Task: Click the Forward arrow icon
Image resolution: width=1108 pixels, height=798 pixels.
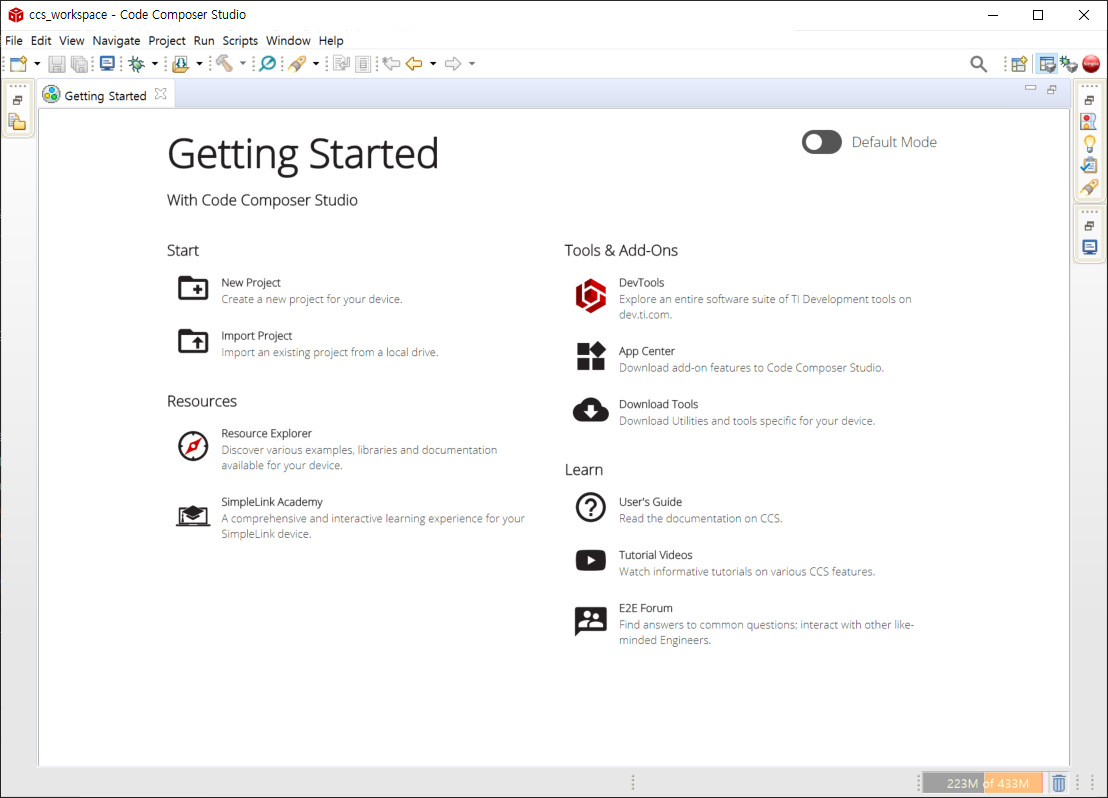Action: tap(453, 64)
